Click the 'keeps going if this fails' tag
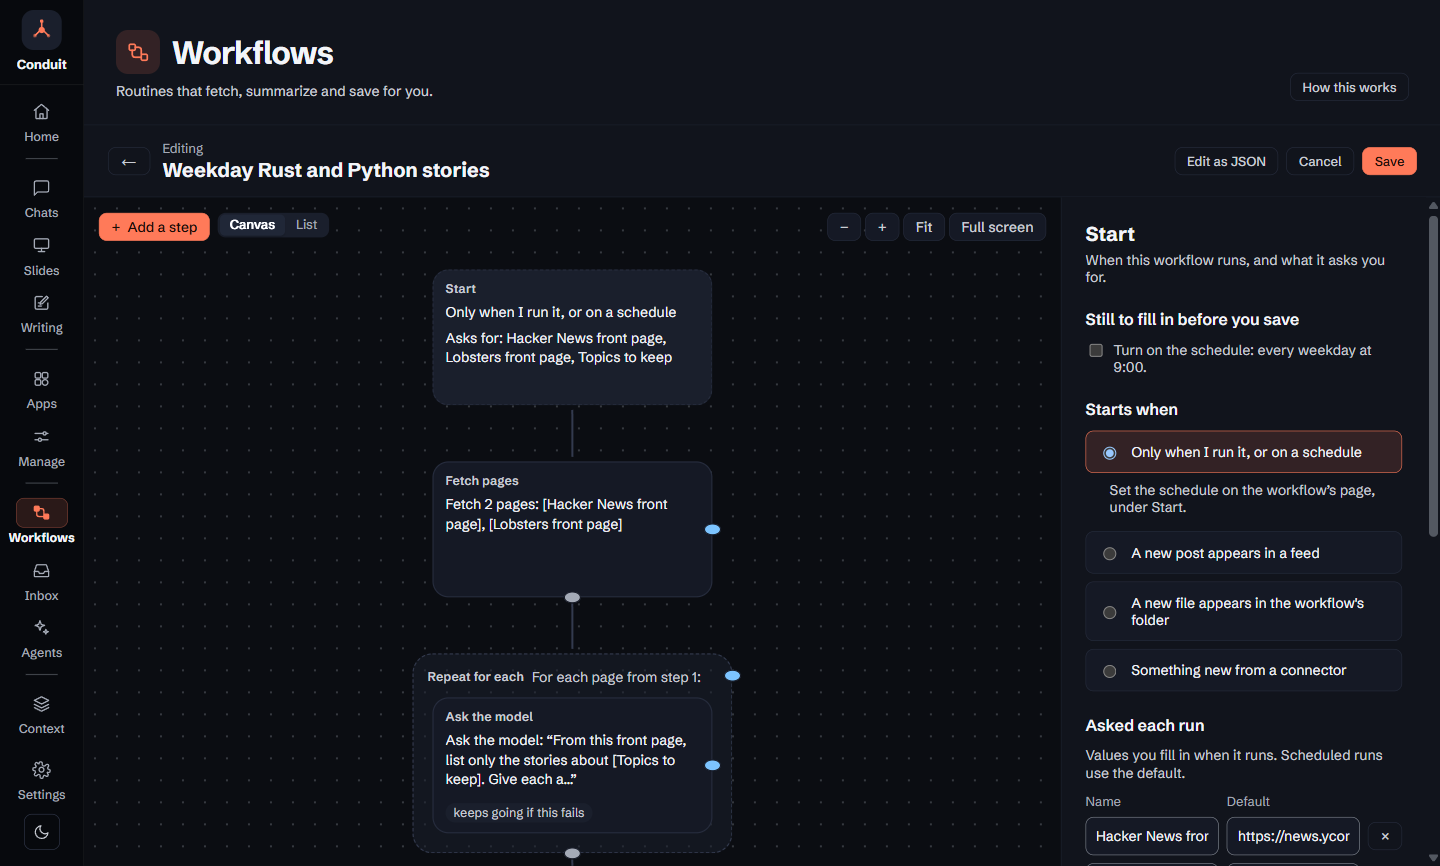The image size is (1440, 866). [518, 813]
